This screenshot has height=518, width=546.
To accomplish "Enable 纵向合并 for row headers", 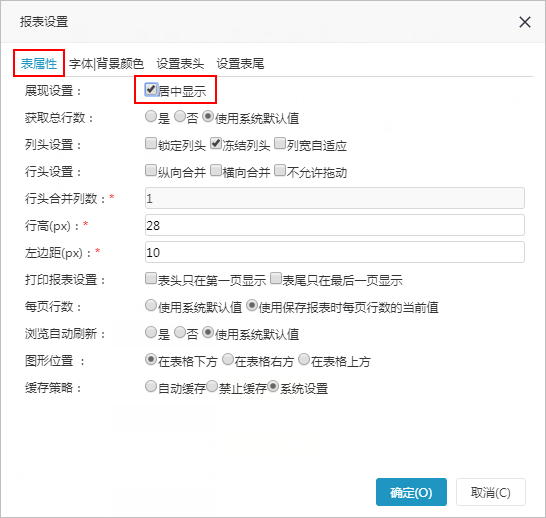I will (x=151, y=171).
